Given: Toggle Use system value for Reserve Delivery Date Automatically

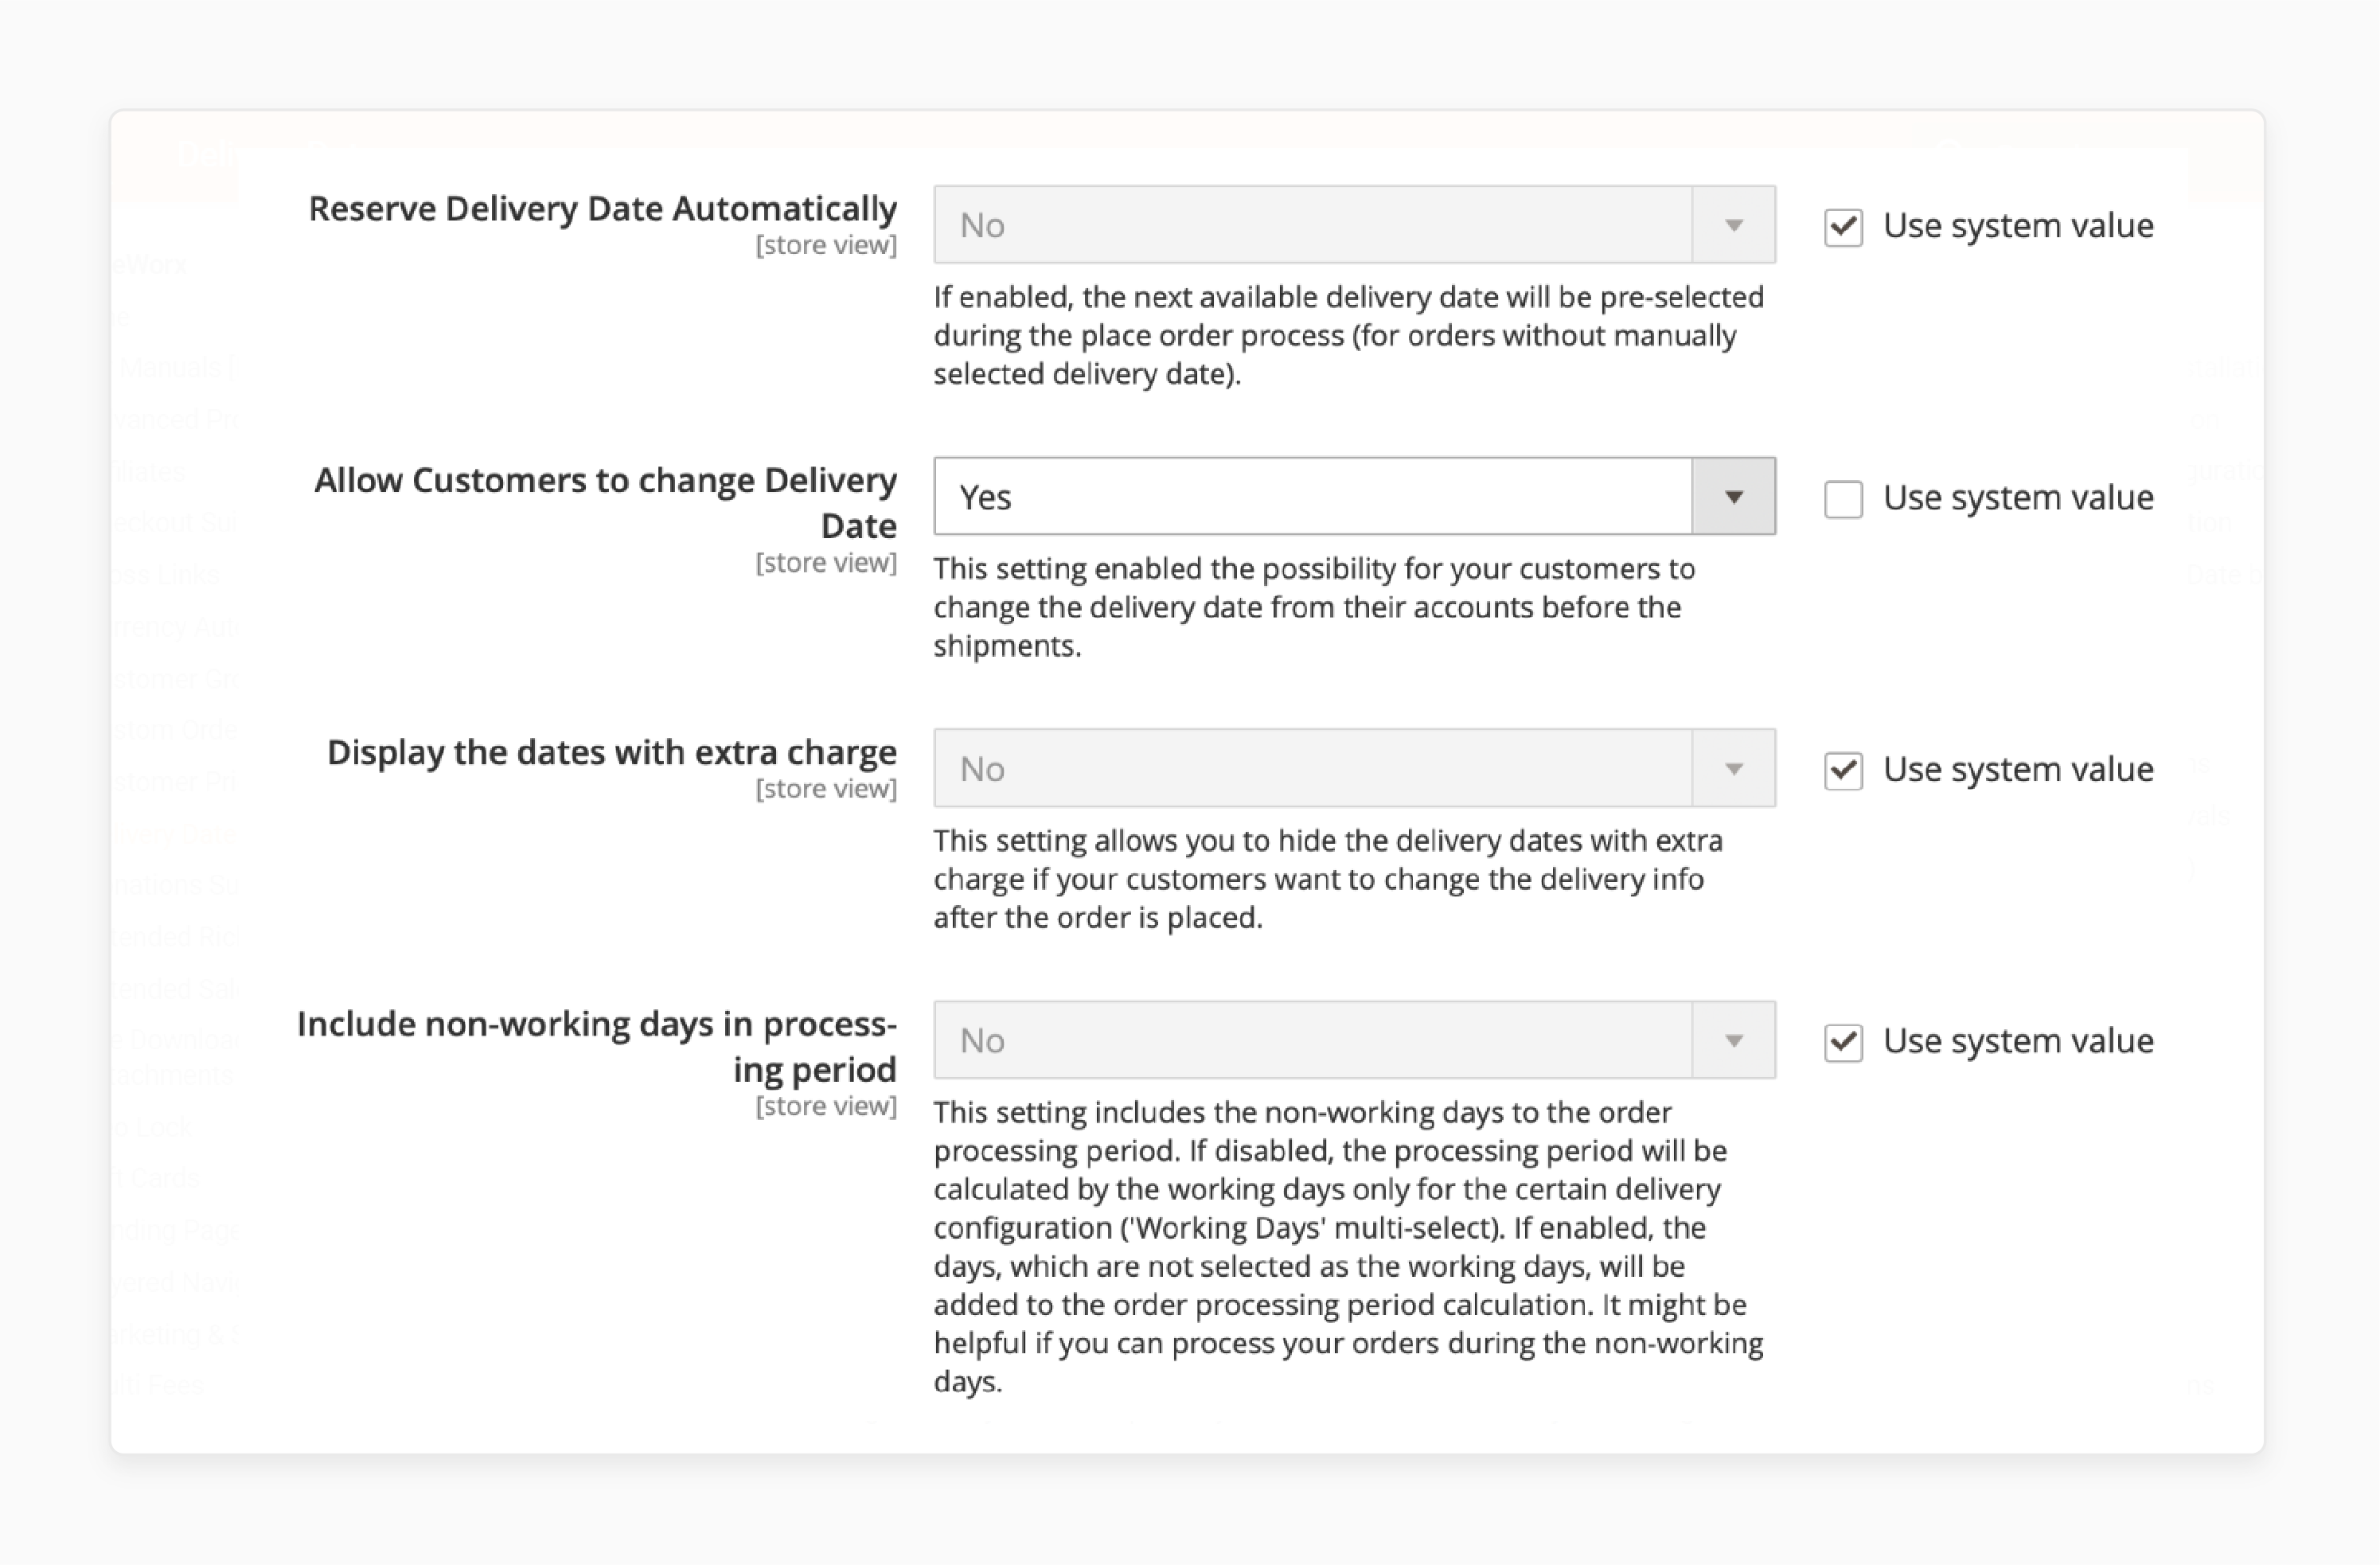Looking at the screenshot, I should [1843, 227].
